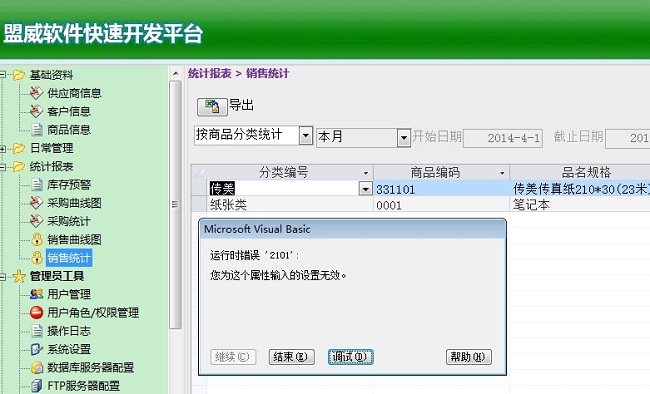
Task: Click the 操作日志 document icon
Action: click(x=36, y=331)
